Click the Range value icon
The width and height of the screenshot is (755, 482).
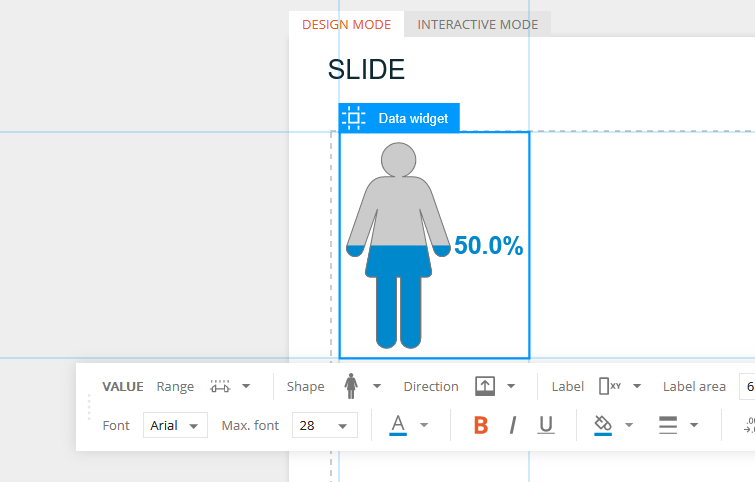click(220, 386)
